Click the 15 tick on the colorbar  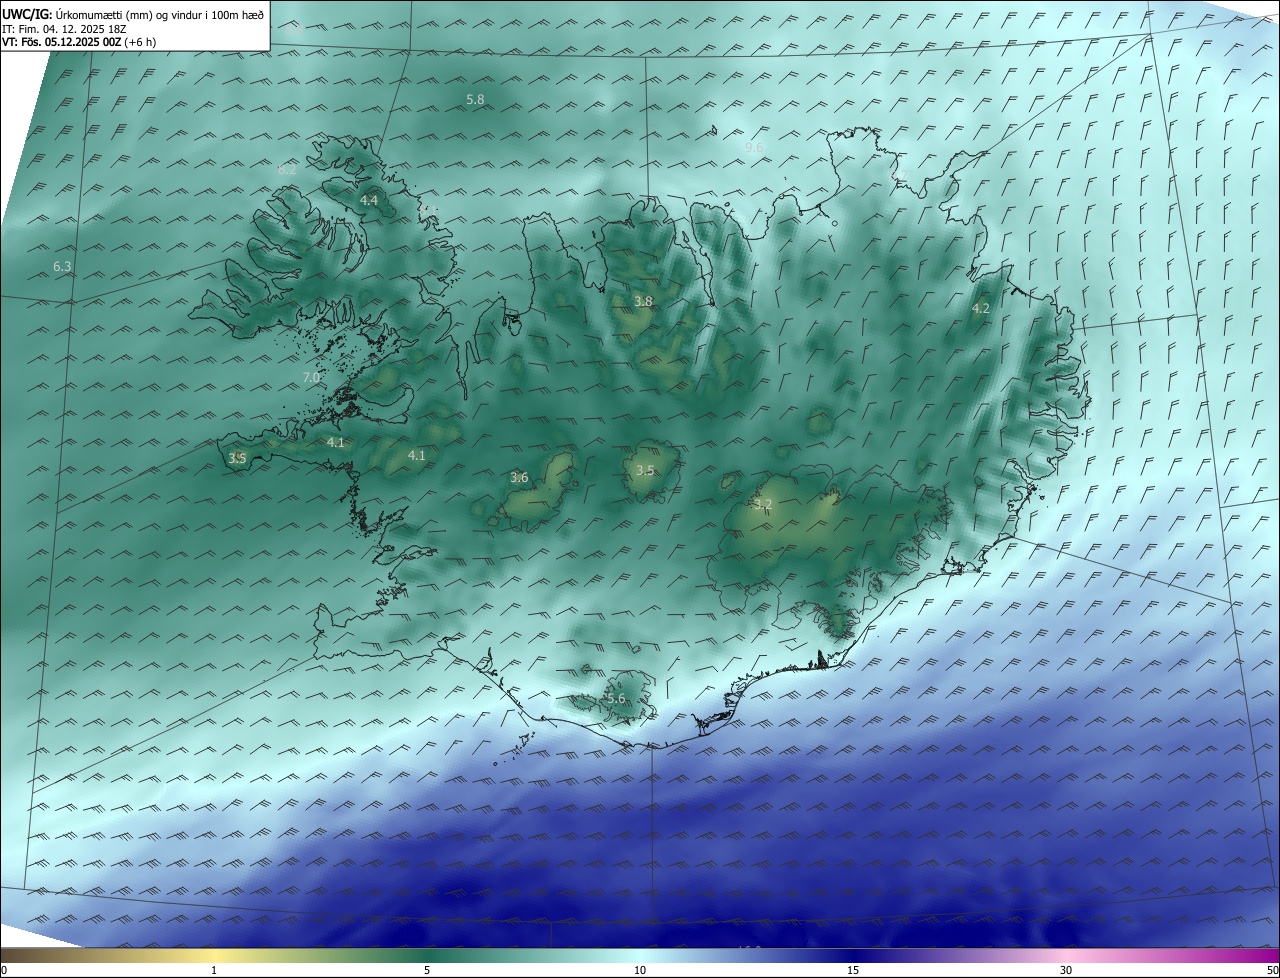pos(853,970)
